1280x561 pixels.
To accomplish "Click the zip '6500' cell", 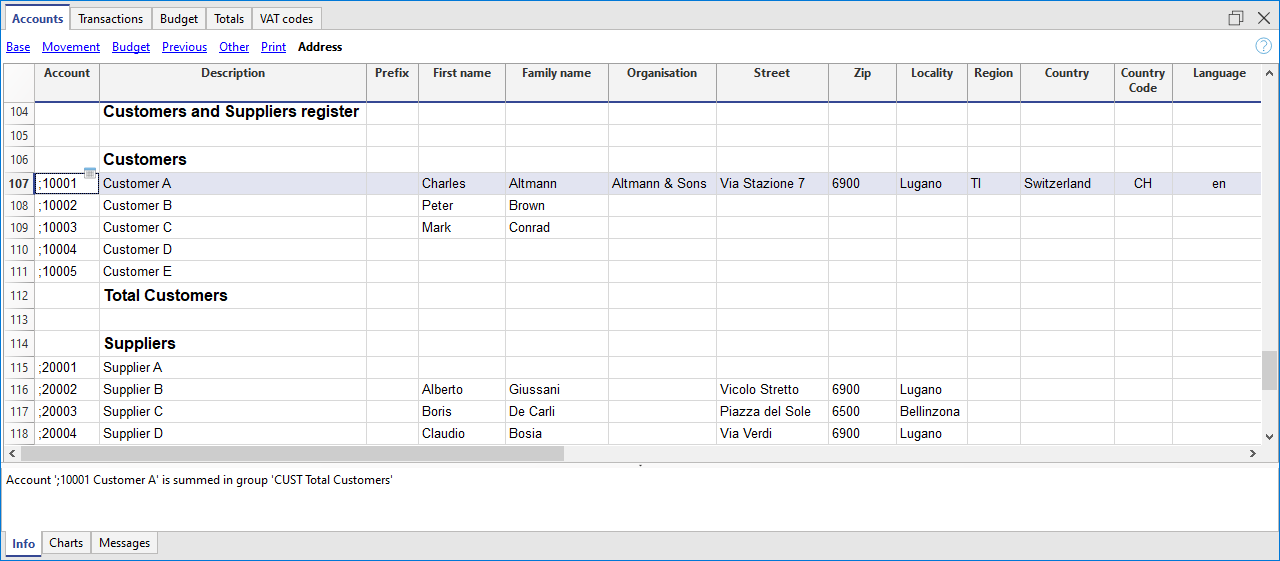I will point(862,411).
